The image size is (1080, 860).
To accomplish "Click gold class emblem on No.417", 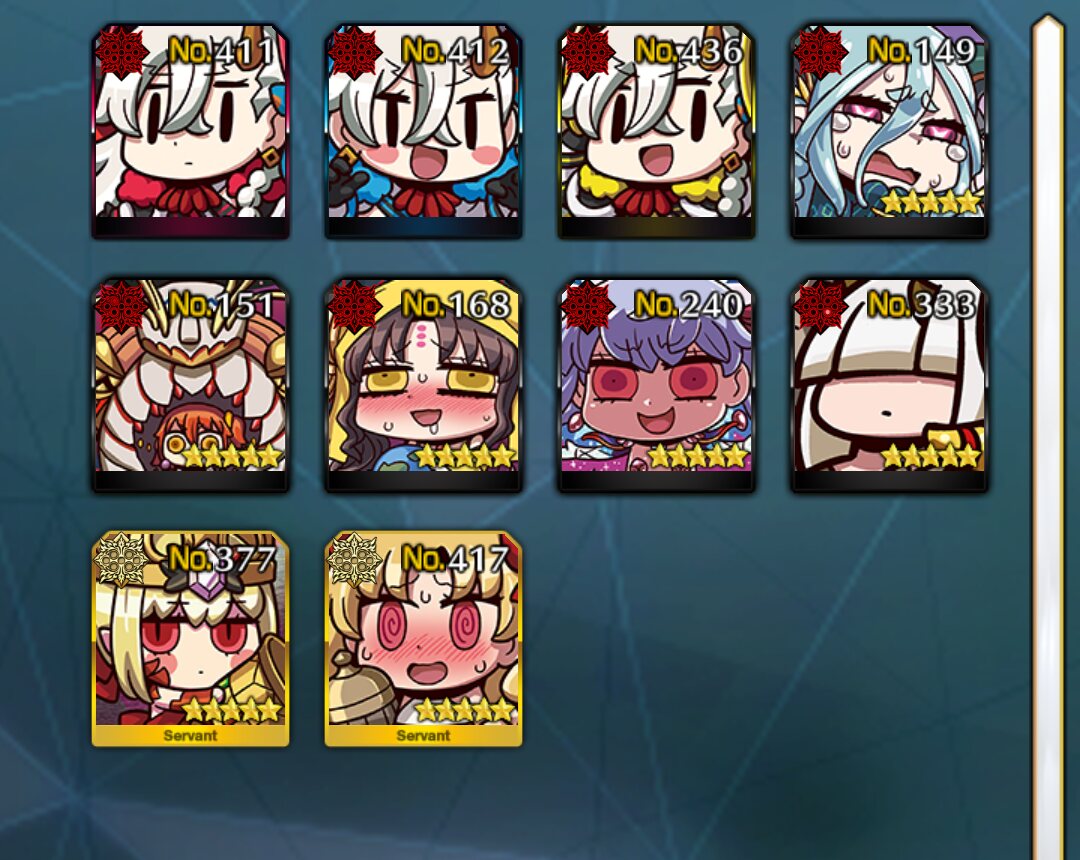I will (355, 559).
